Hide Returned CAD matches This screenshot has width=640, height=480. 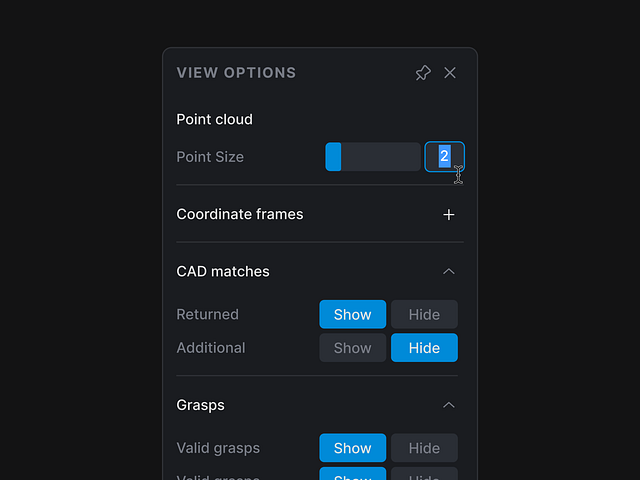click(424, 314)
